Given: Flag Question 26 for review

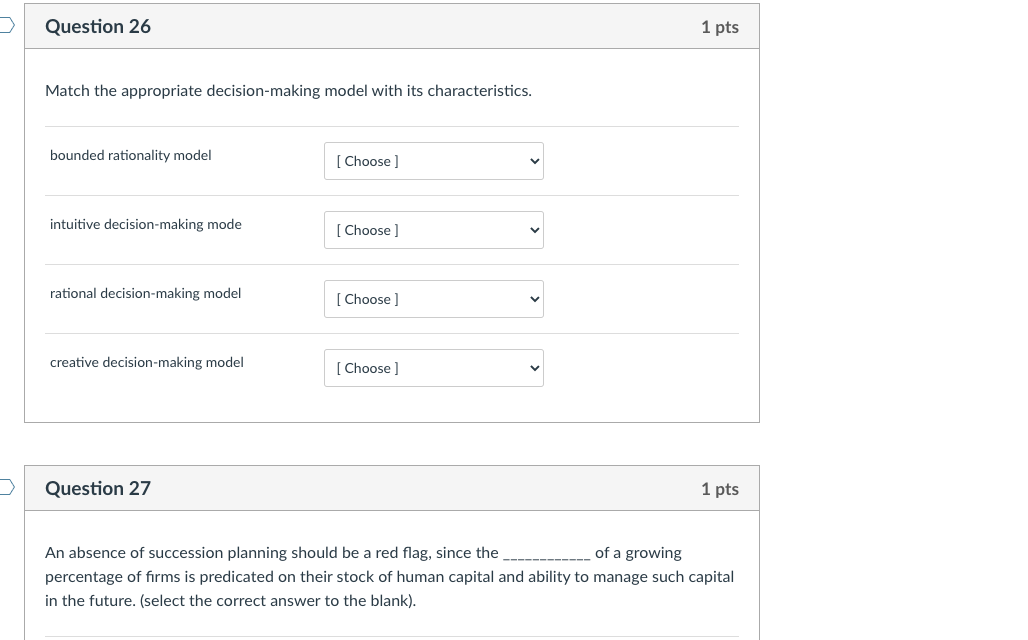Looking at the screenshot, I should click(7, 26).
